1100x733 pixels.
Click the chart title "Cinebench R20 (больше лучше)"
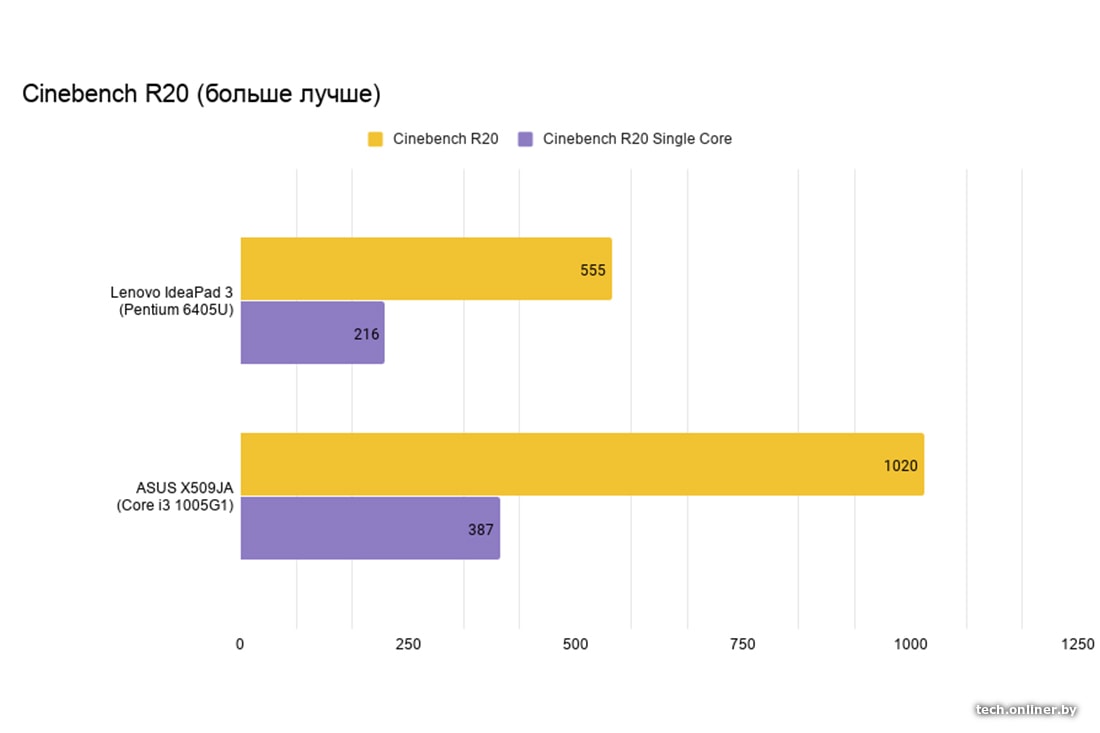coord(201,95)
